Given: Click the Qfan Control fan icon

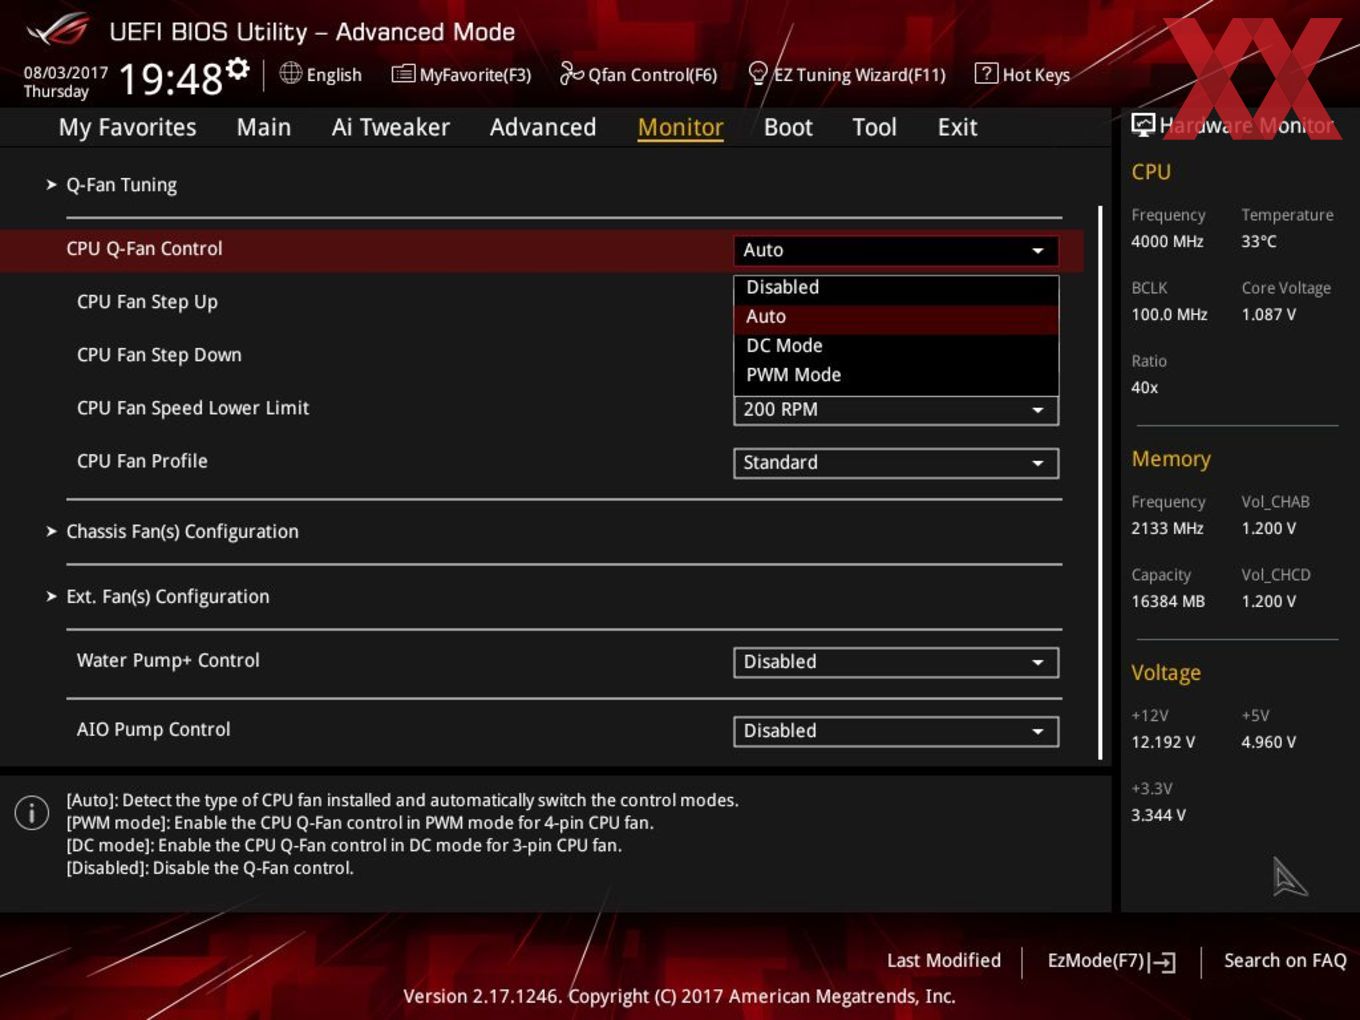Looking at the screenshot, I should tap(571, 73).
